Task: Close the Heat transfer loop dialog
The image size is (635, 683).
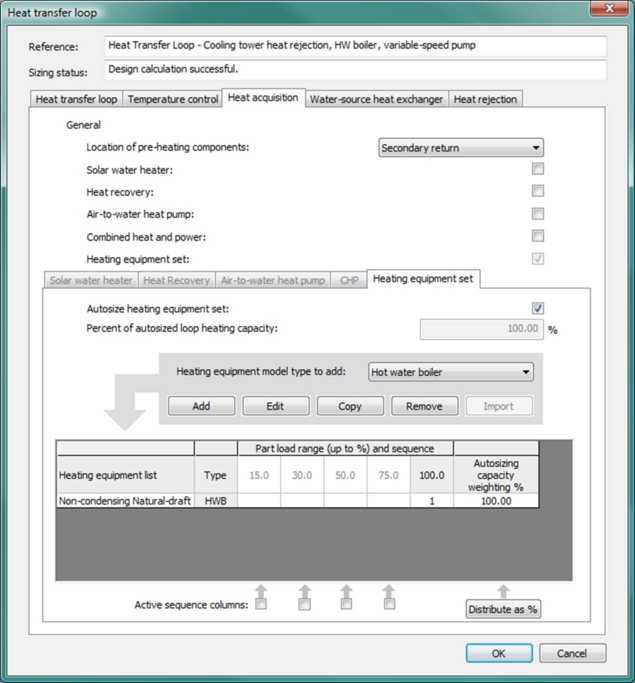Action: 609,9
